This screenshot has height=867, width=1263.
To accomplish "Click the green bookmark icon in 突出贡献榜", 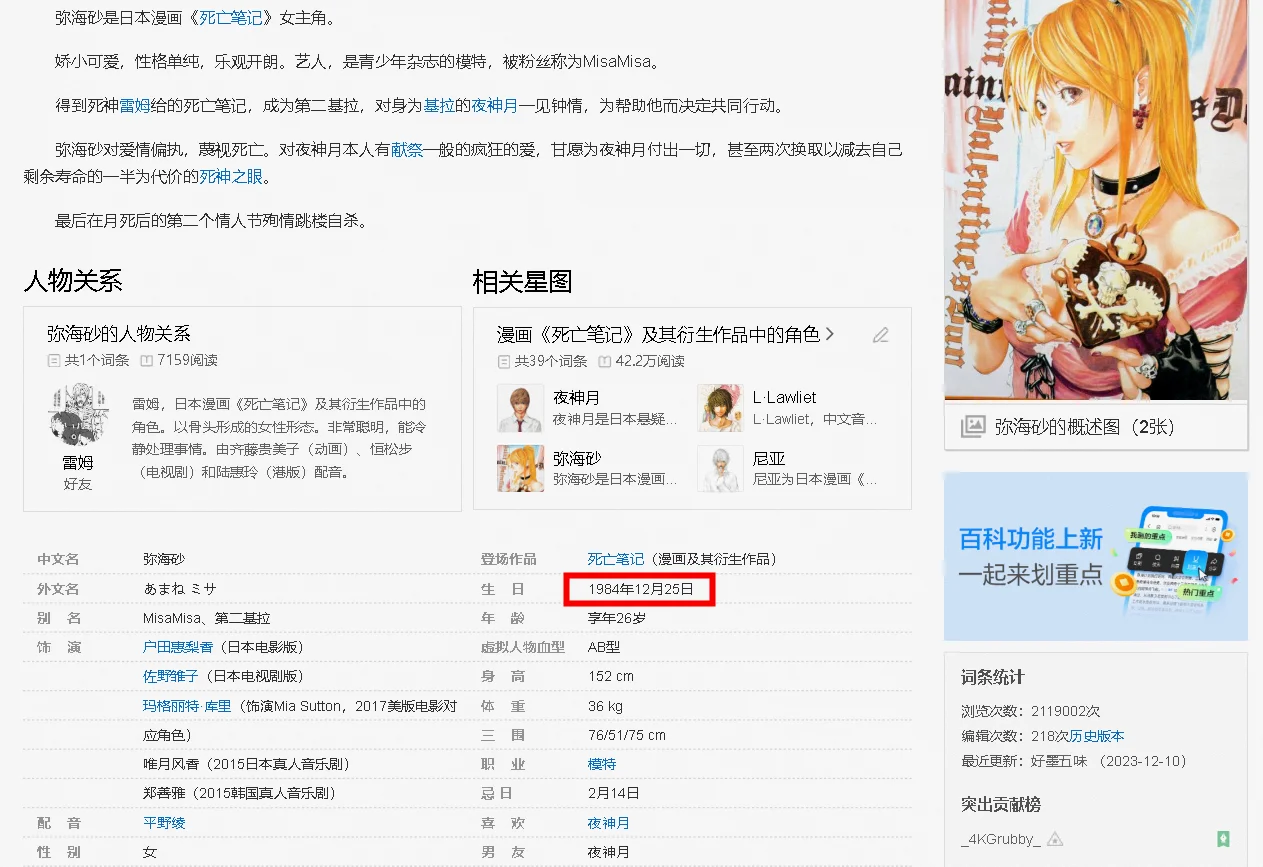I will [x=1223, y=839].
